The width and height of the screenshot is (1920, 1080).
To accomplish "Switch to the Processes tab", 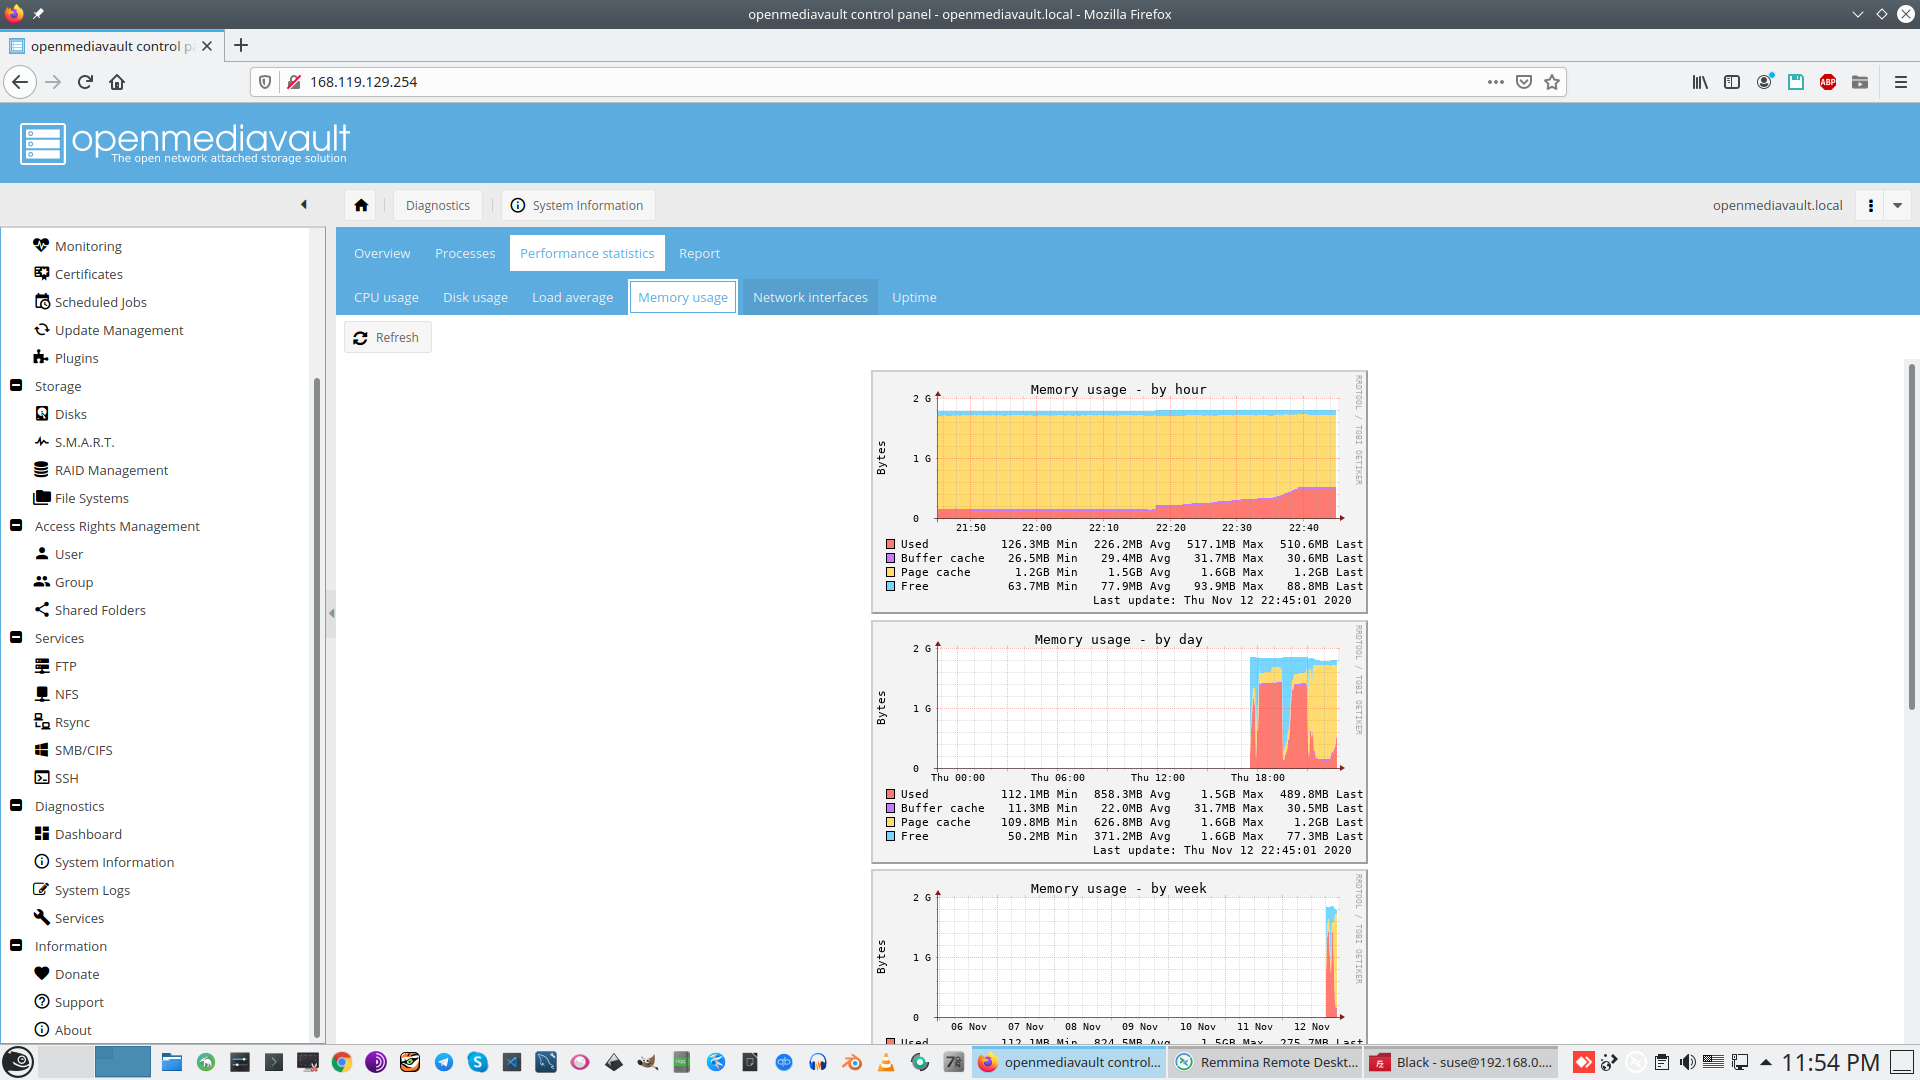I will tap(465, 253).
